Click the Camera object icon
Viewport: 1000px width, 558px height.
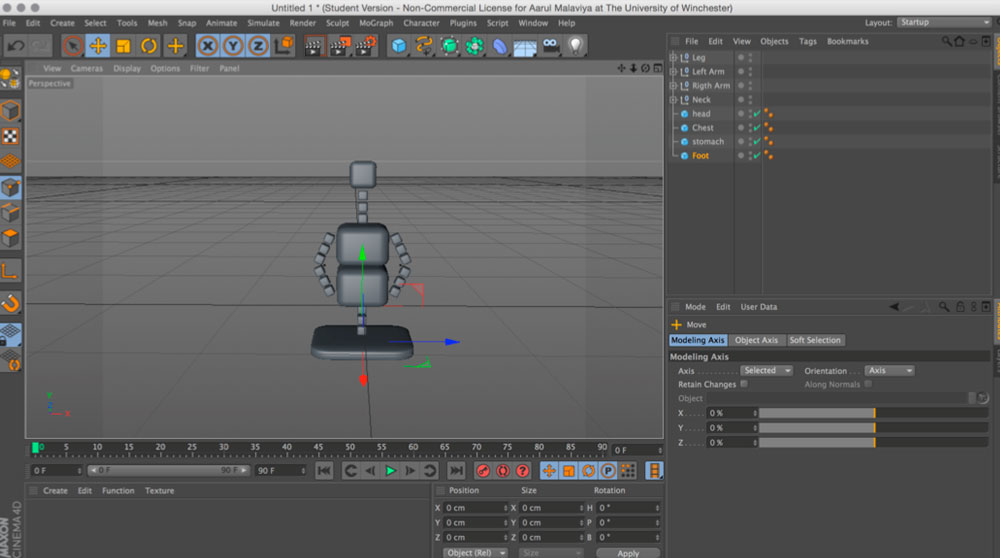[x=550, y=46]
